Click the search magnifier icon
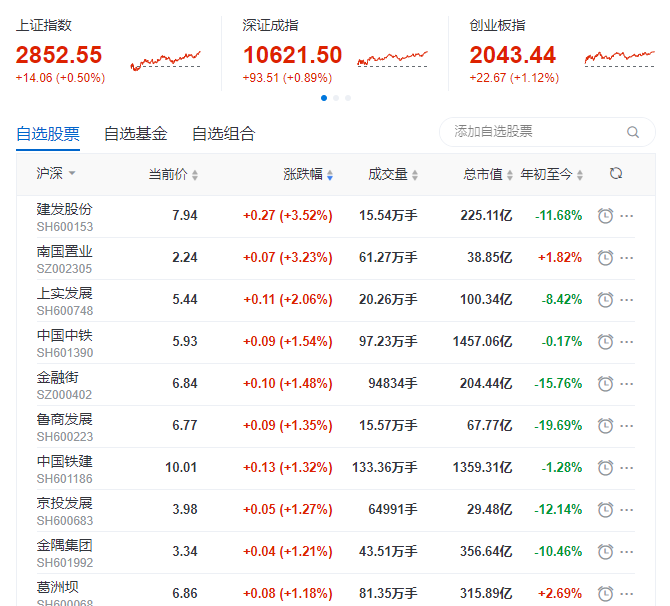Viewport: 670px width, 606px height. coord(633,132)
